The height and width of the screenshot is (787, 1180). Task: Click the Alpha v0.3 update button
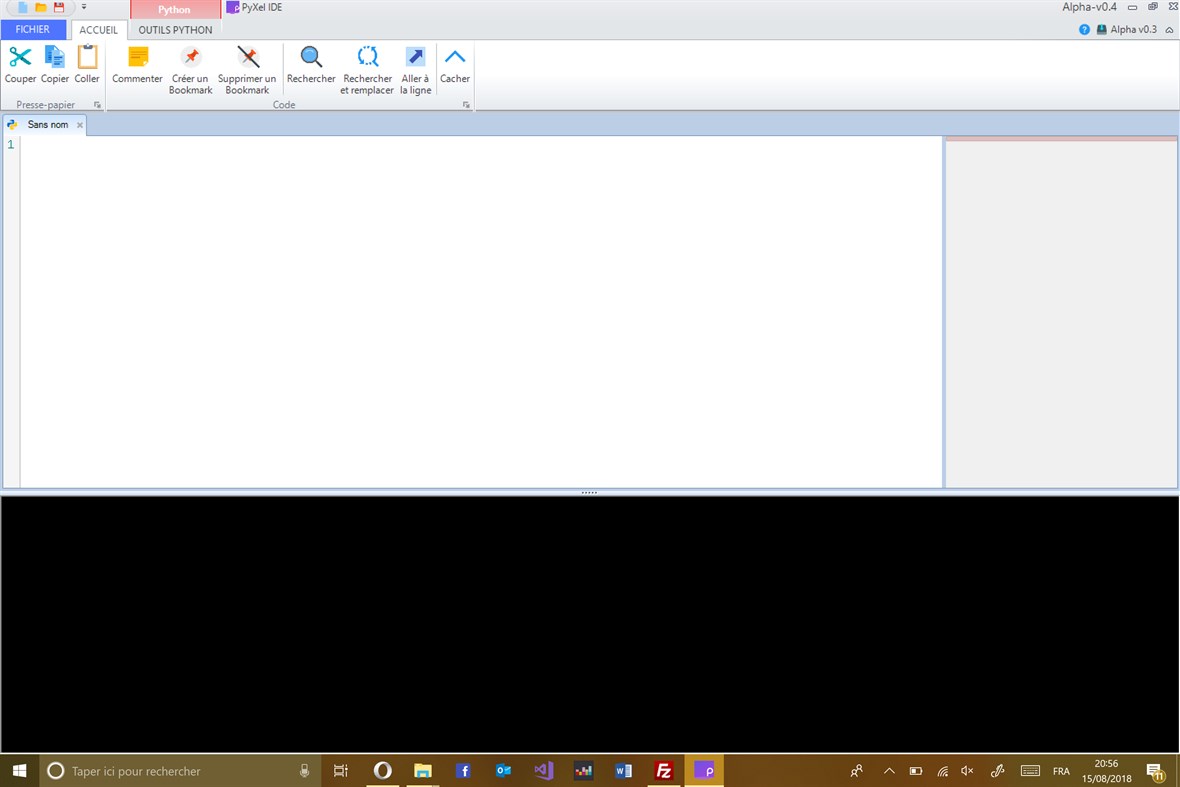pos(1126,29)
